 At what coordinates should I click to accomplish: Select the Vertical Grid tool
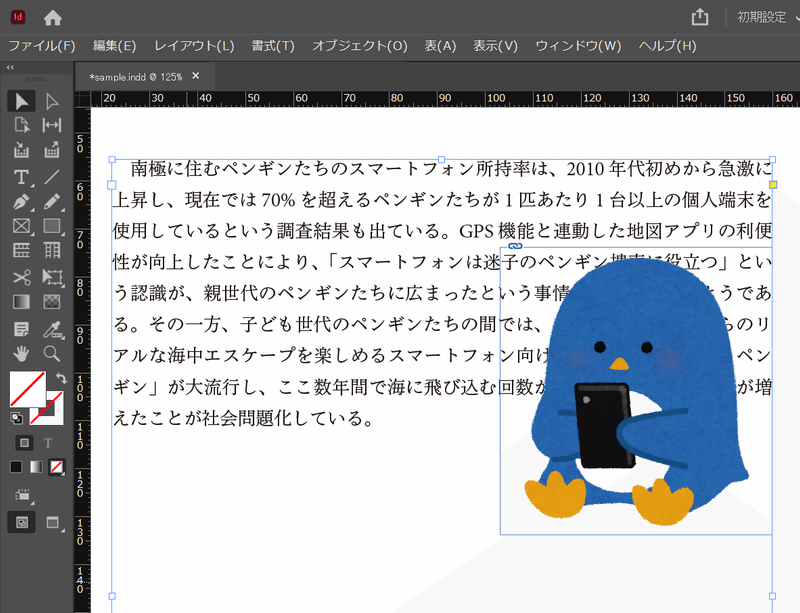tap(52, 251)
